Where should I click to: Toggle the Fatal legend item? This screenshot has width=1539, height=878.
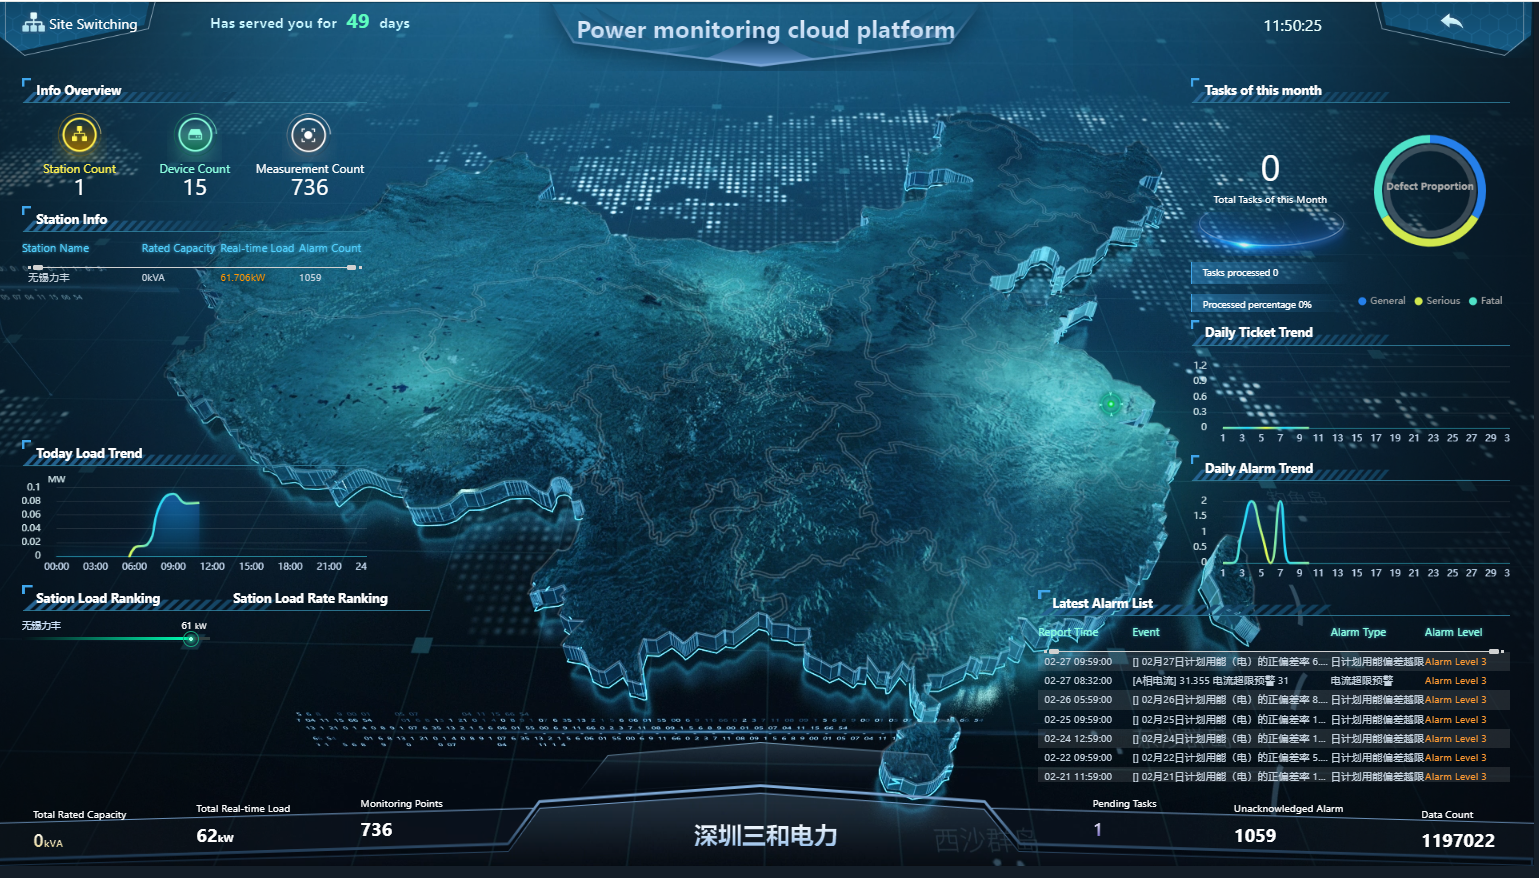pyautogui.click(x=1486, y=301)
